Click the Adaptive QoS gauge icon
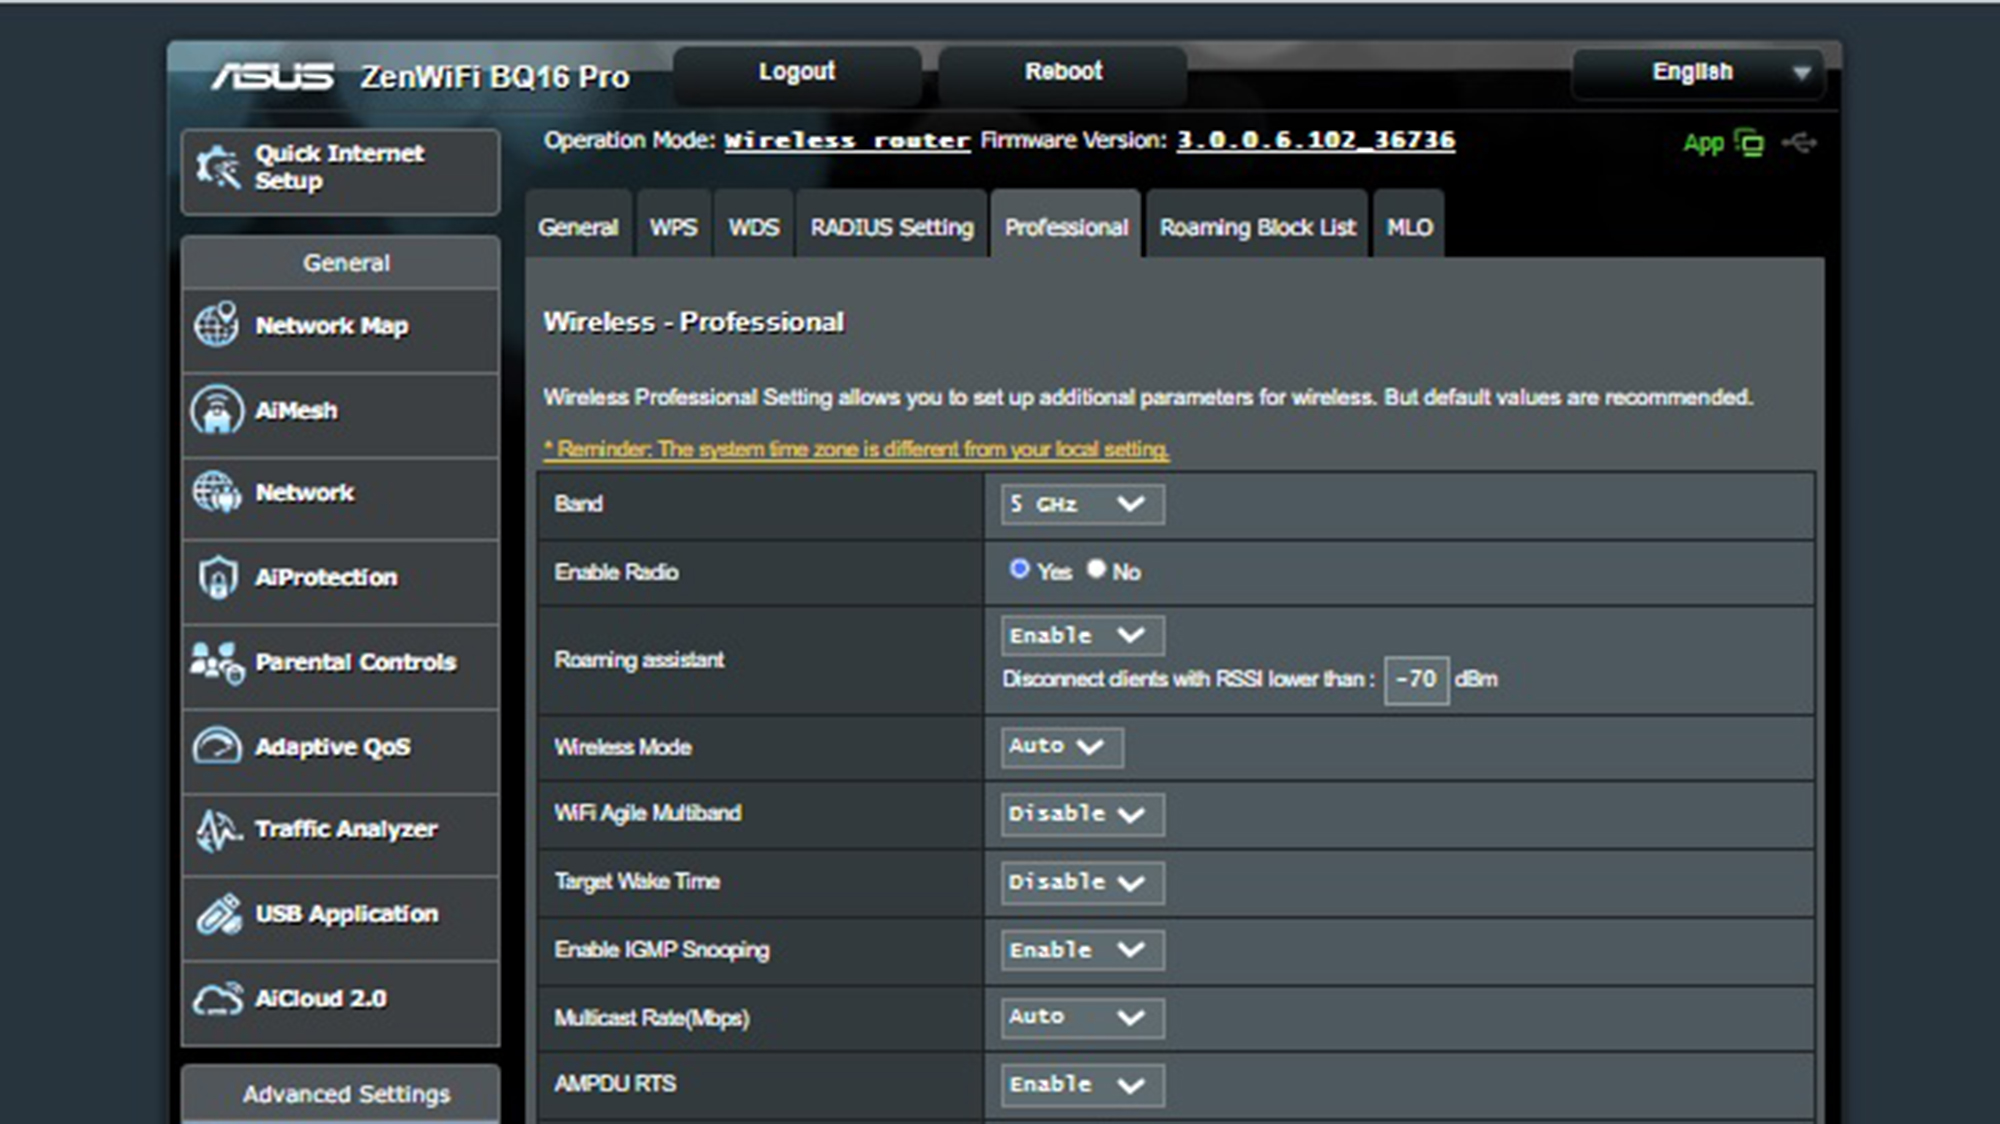This screenshot has height=1124, width=2000. [x=217, y=746]
